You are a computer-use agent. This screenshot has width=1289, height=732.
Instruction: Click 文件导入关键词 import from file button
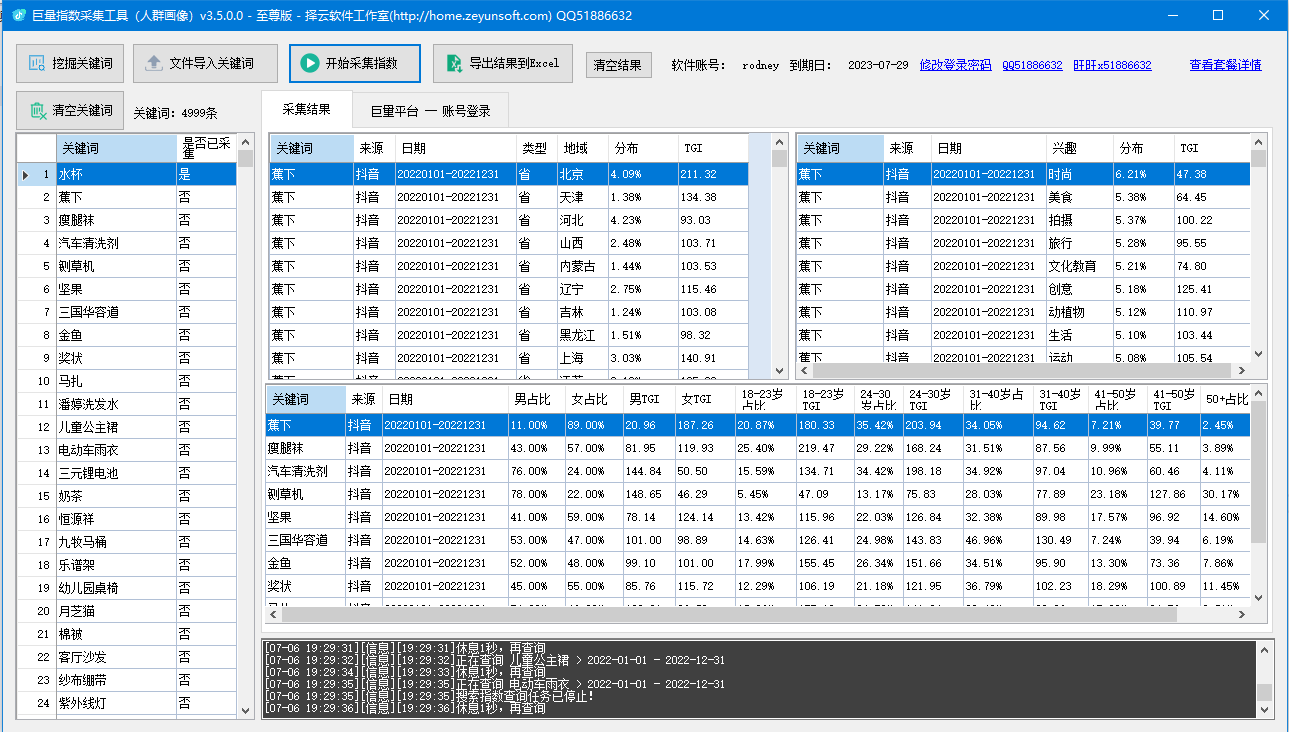(x=199, y=63)
